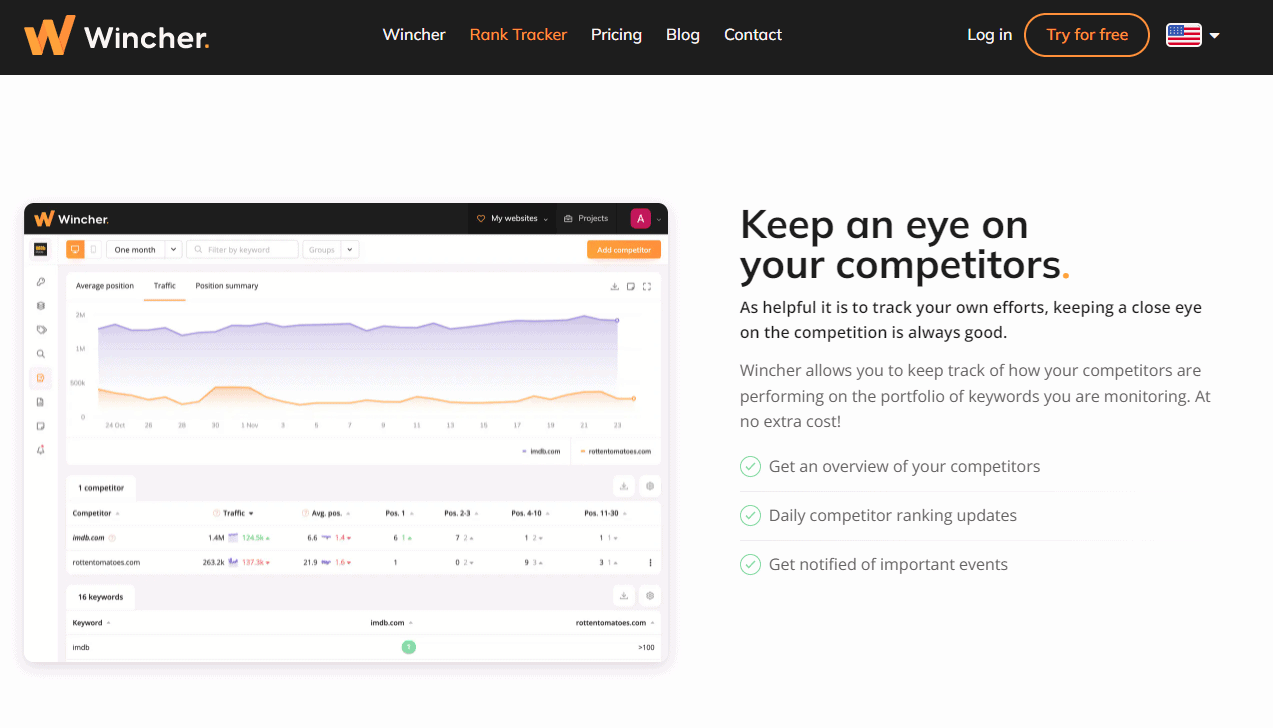This screenshot has height=728, width=1273.
Task: Click 'Get an overview of your competitors' text
Action: tap(904, 467)
